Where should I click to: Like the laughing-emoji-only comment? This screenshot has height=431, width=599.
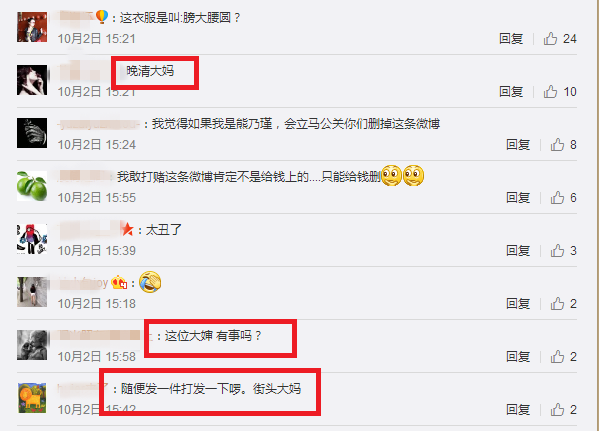coord(557,303)
